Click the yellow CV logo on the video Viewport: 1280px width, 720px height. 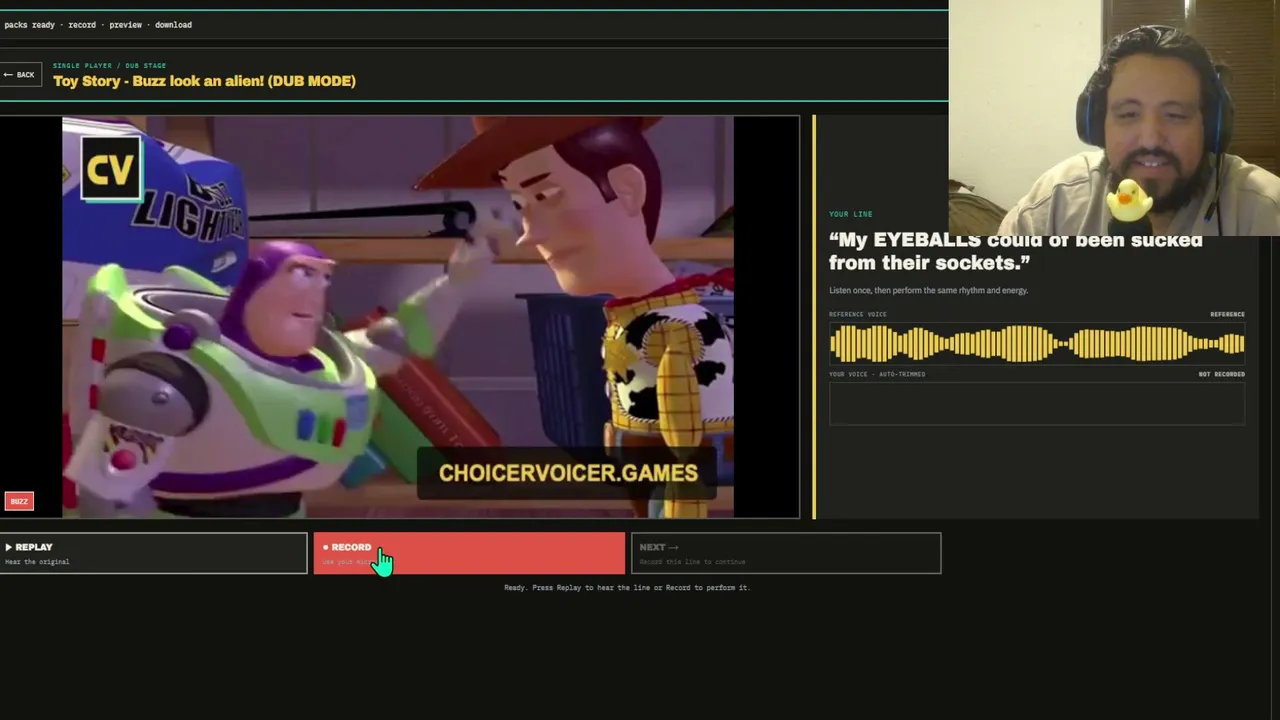click(x=110, y=170)
